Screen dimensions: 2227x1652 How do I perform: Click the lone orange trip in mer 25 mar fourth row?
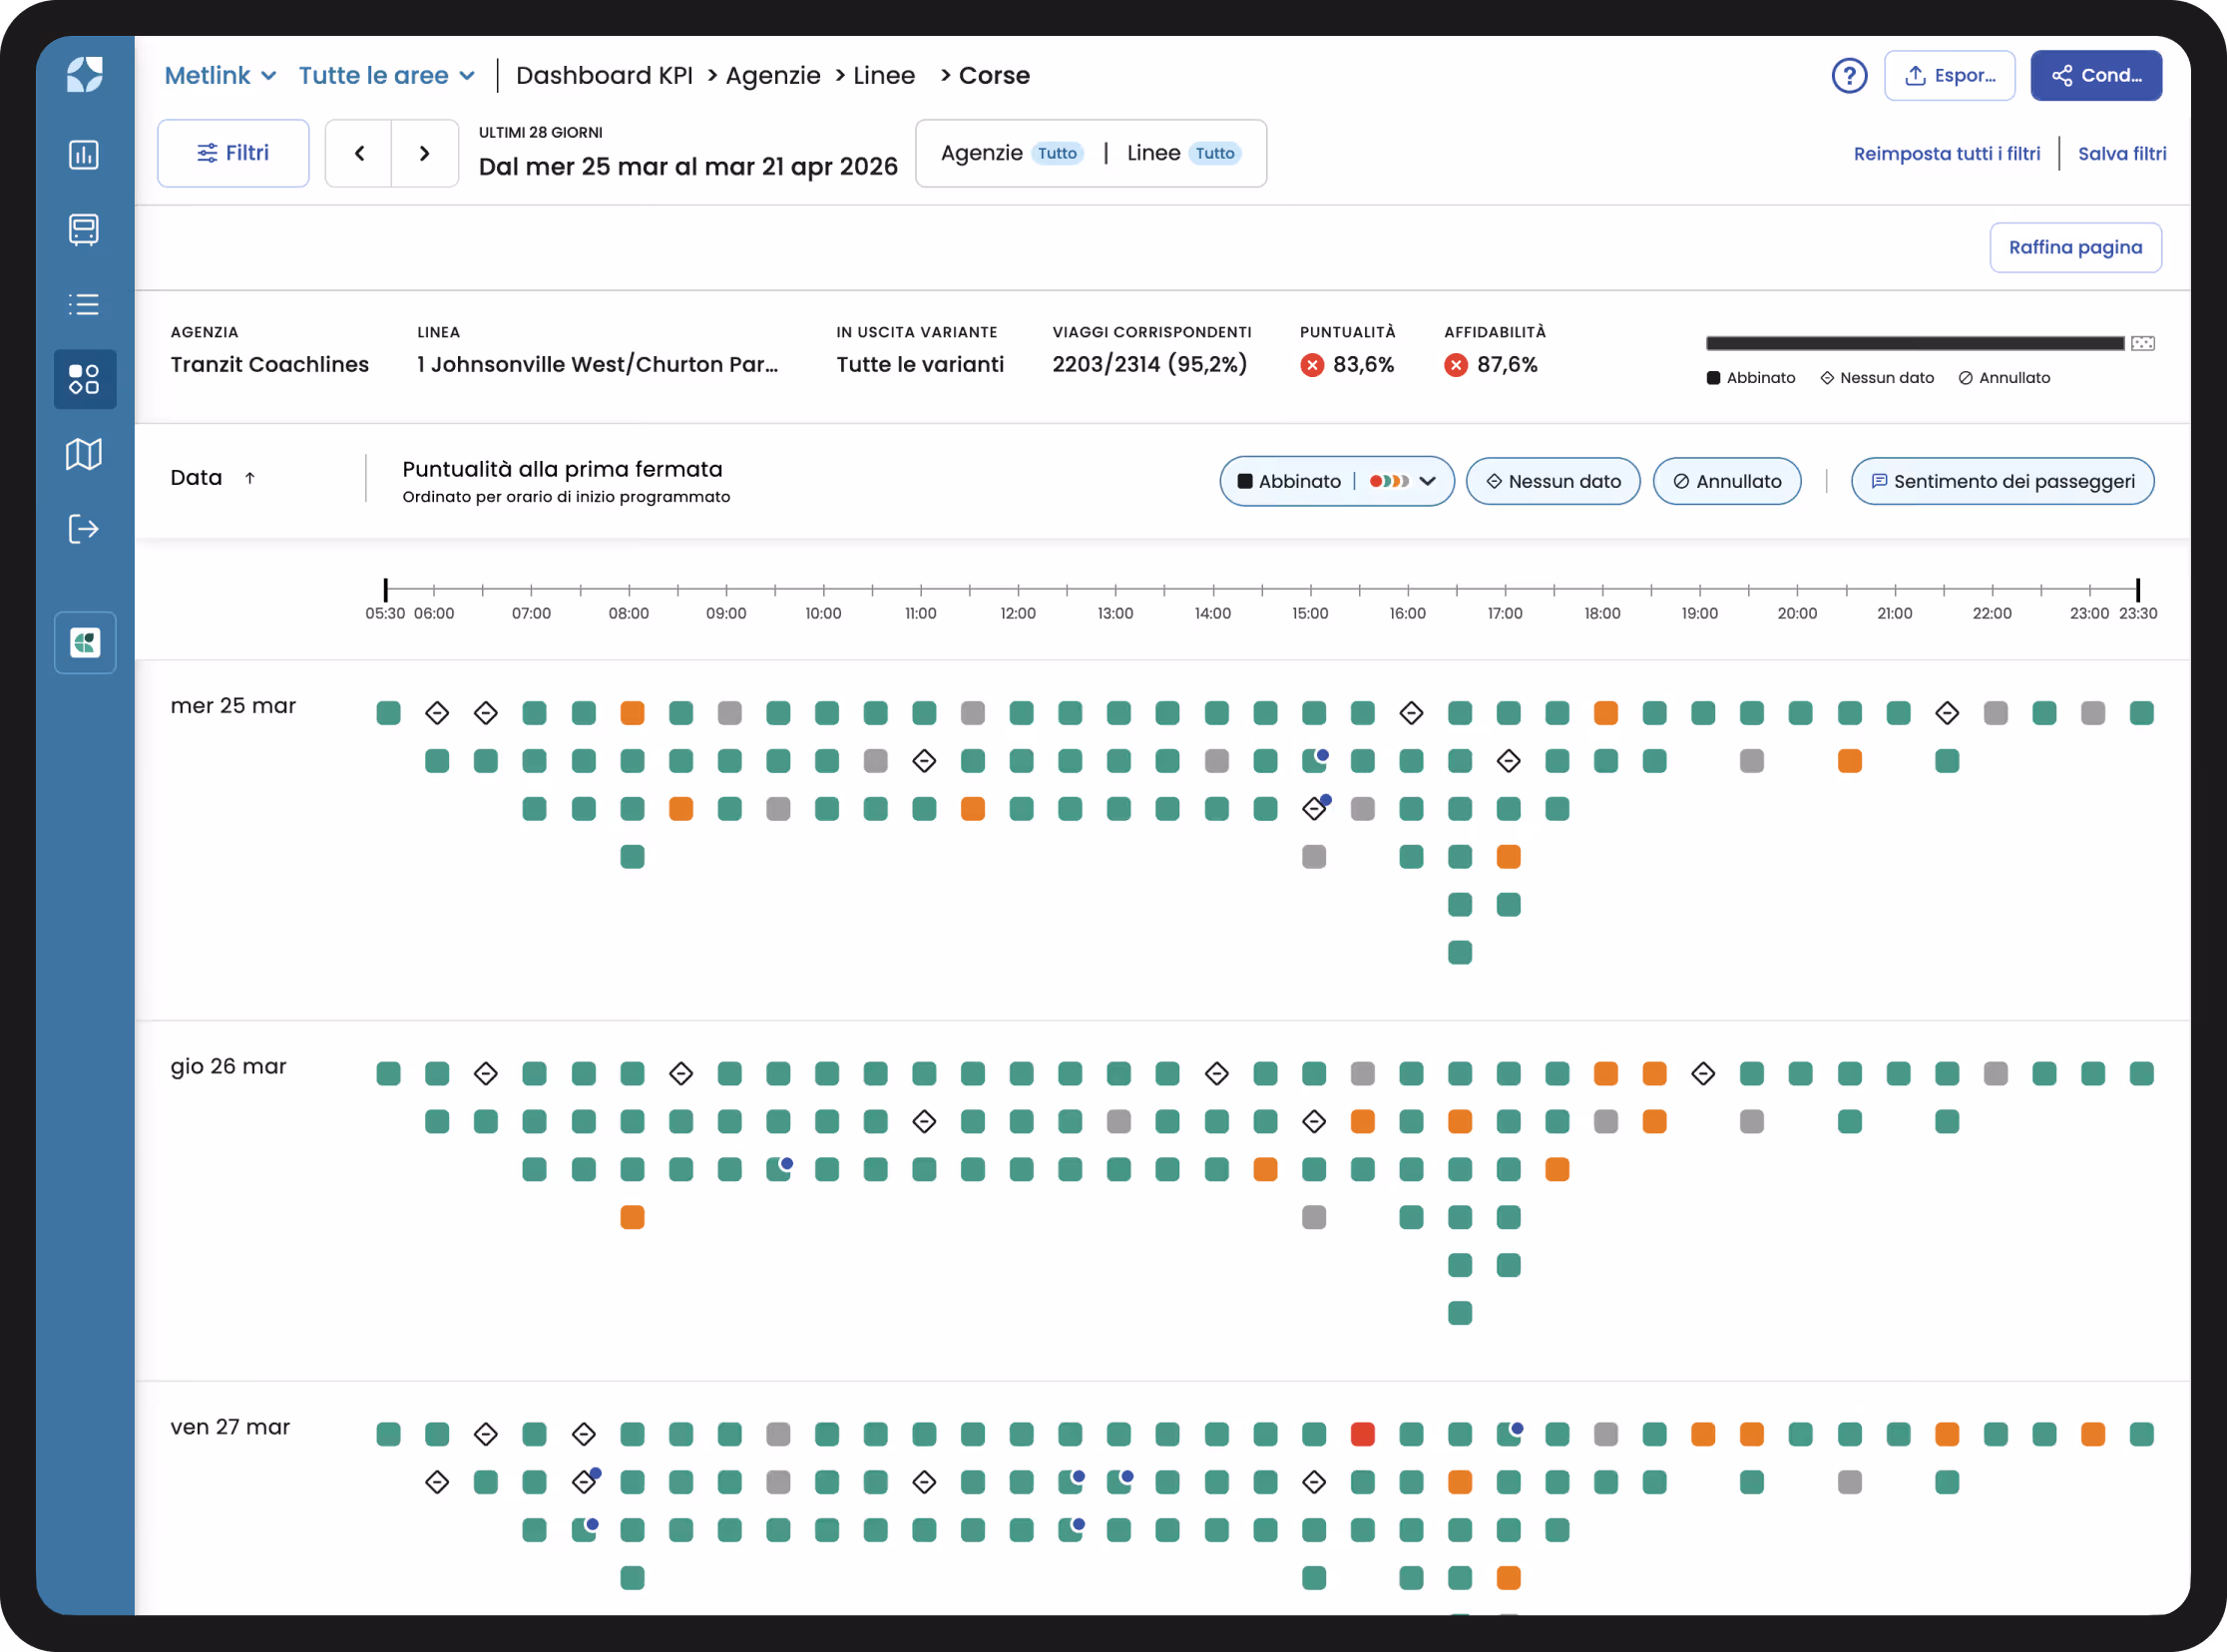[1508, 856]
